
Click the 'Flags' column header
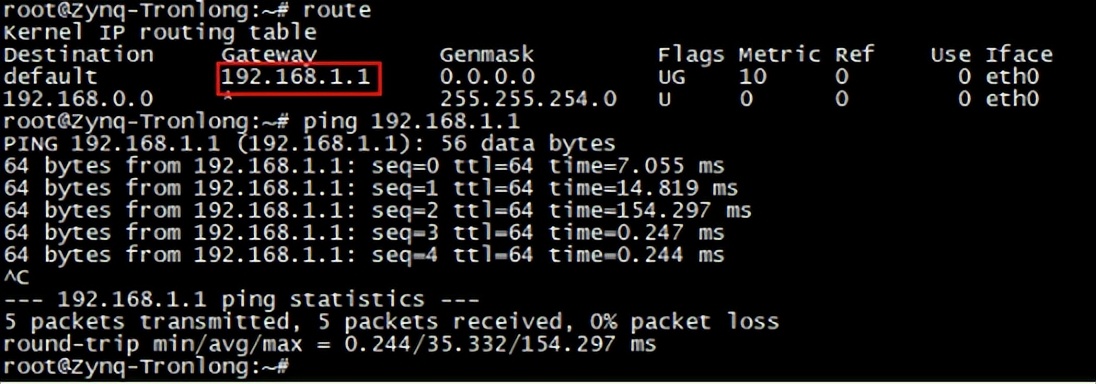[691, 55]
